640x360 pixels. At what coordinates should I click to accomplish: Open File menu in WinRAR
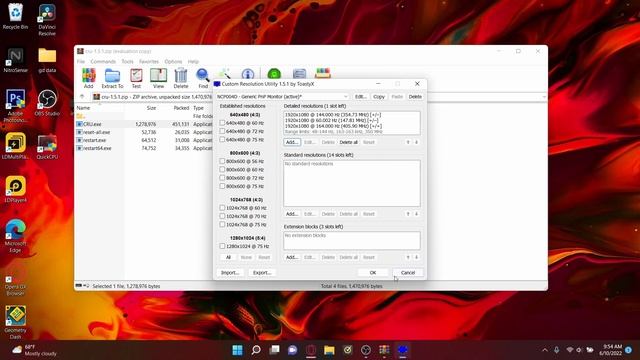tap(81, 62)
